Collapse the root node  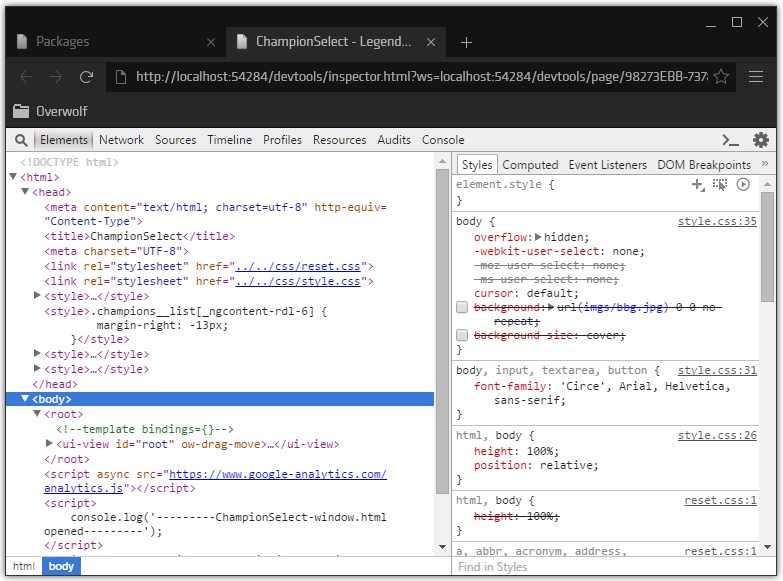tap(37, 413)
